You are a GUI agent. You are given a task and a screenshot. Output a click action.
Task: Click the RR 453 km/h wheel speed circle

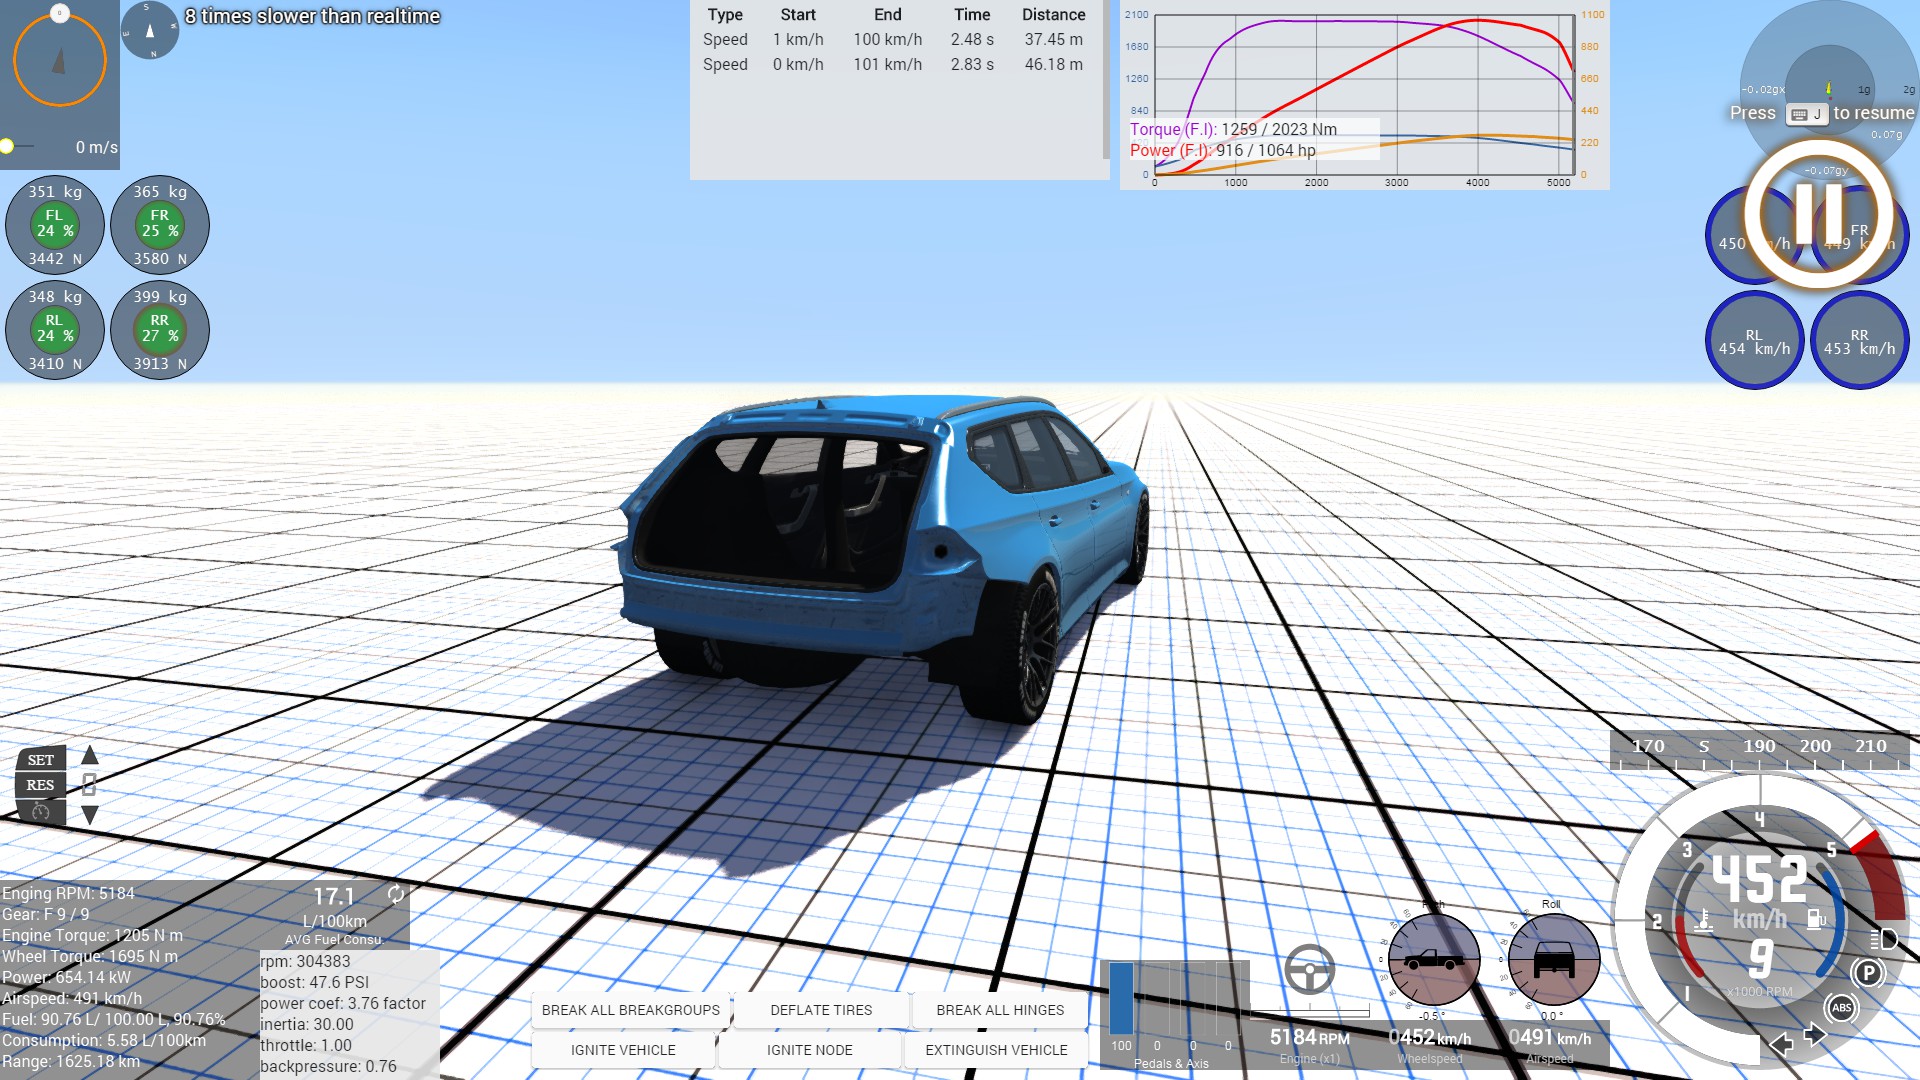pos(1859,341)
